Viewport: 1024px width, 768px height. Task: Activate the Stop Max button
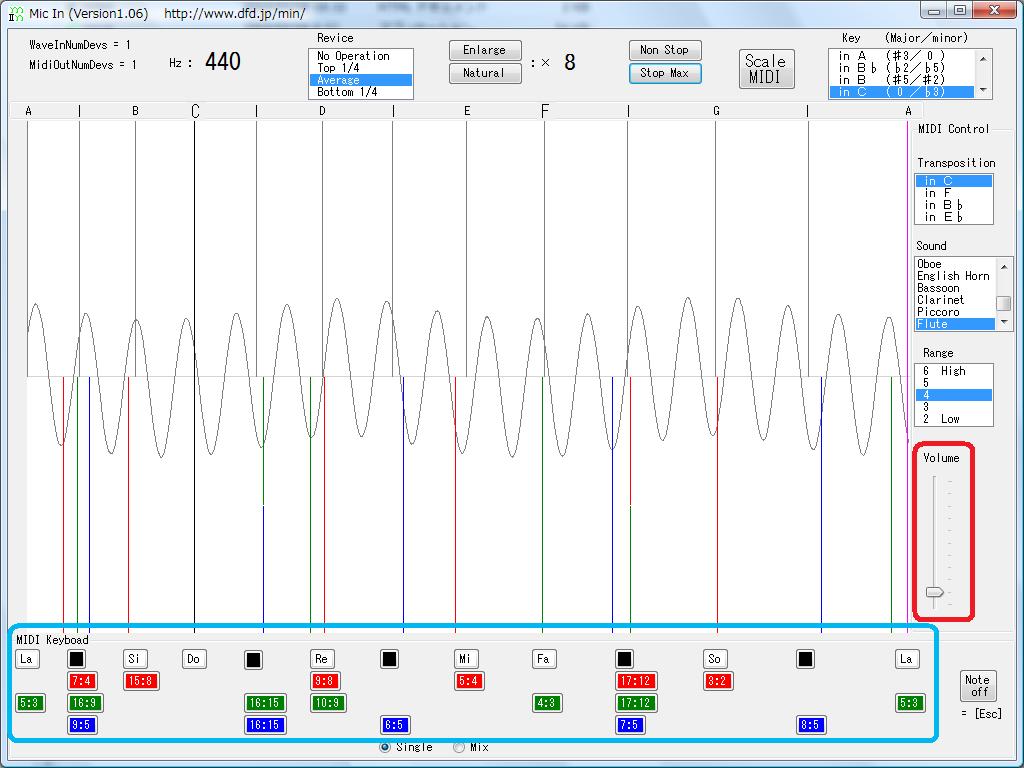(665, 73)
